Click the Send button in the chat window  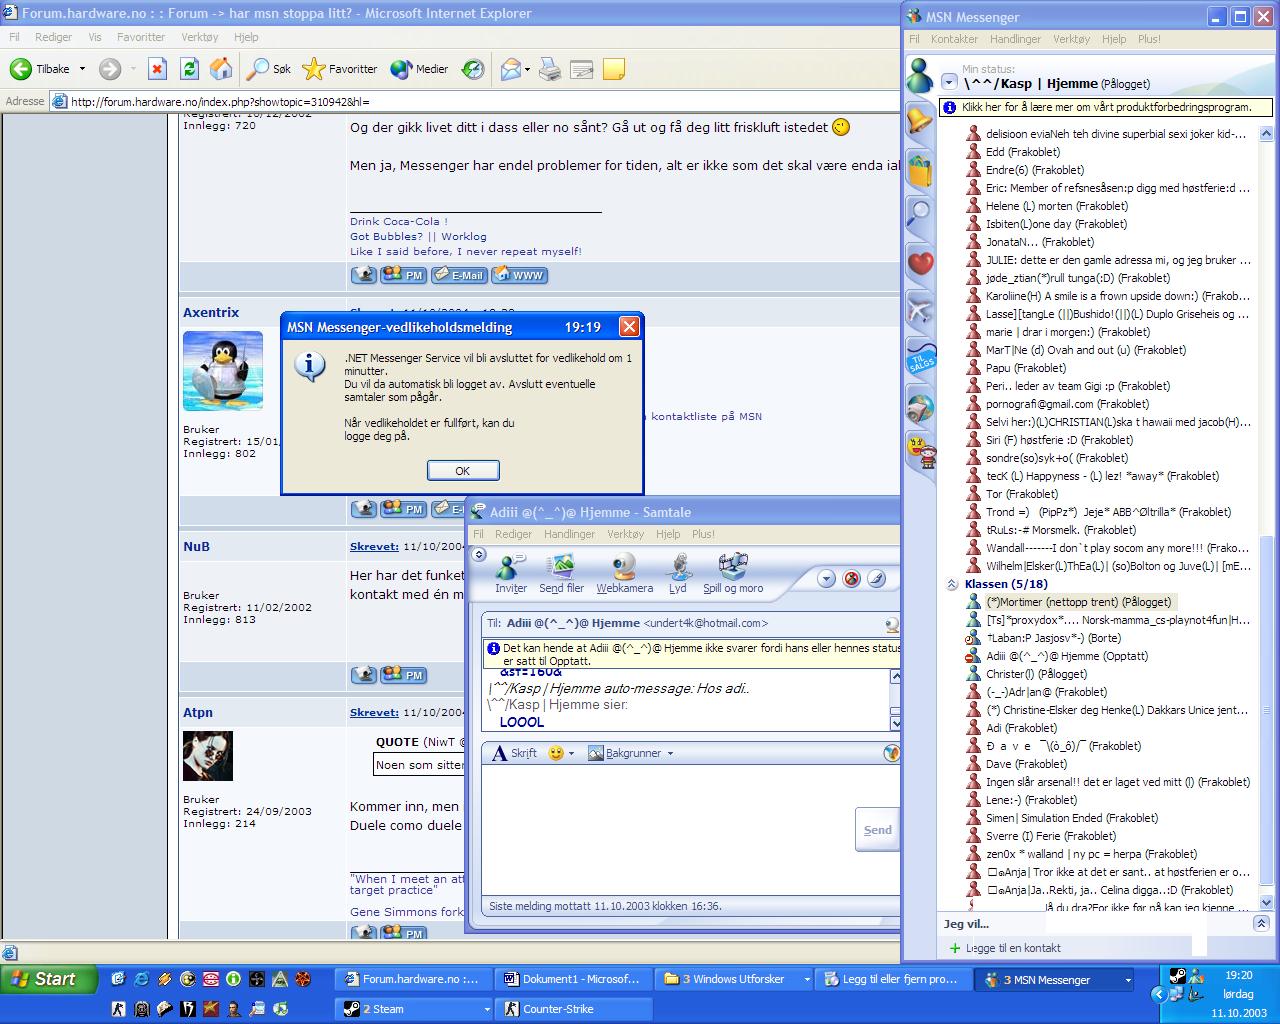(878, 829)
